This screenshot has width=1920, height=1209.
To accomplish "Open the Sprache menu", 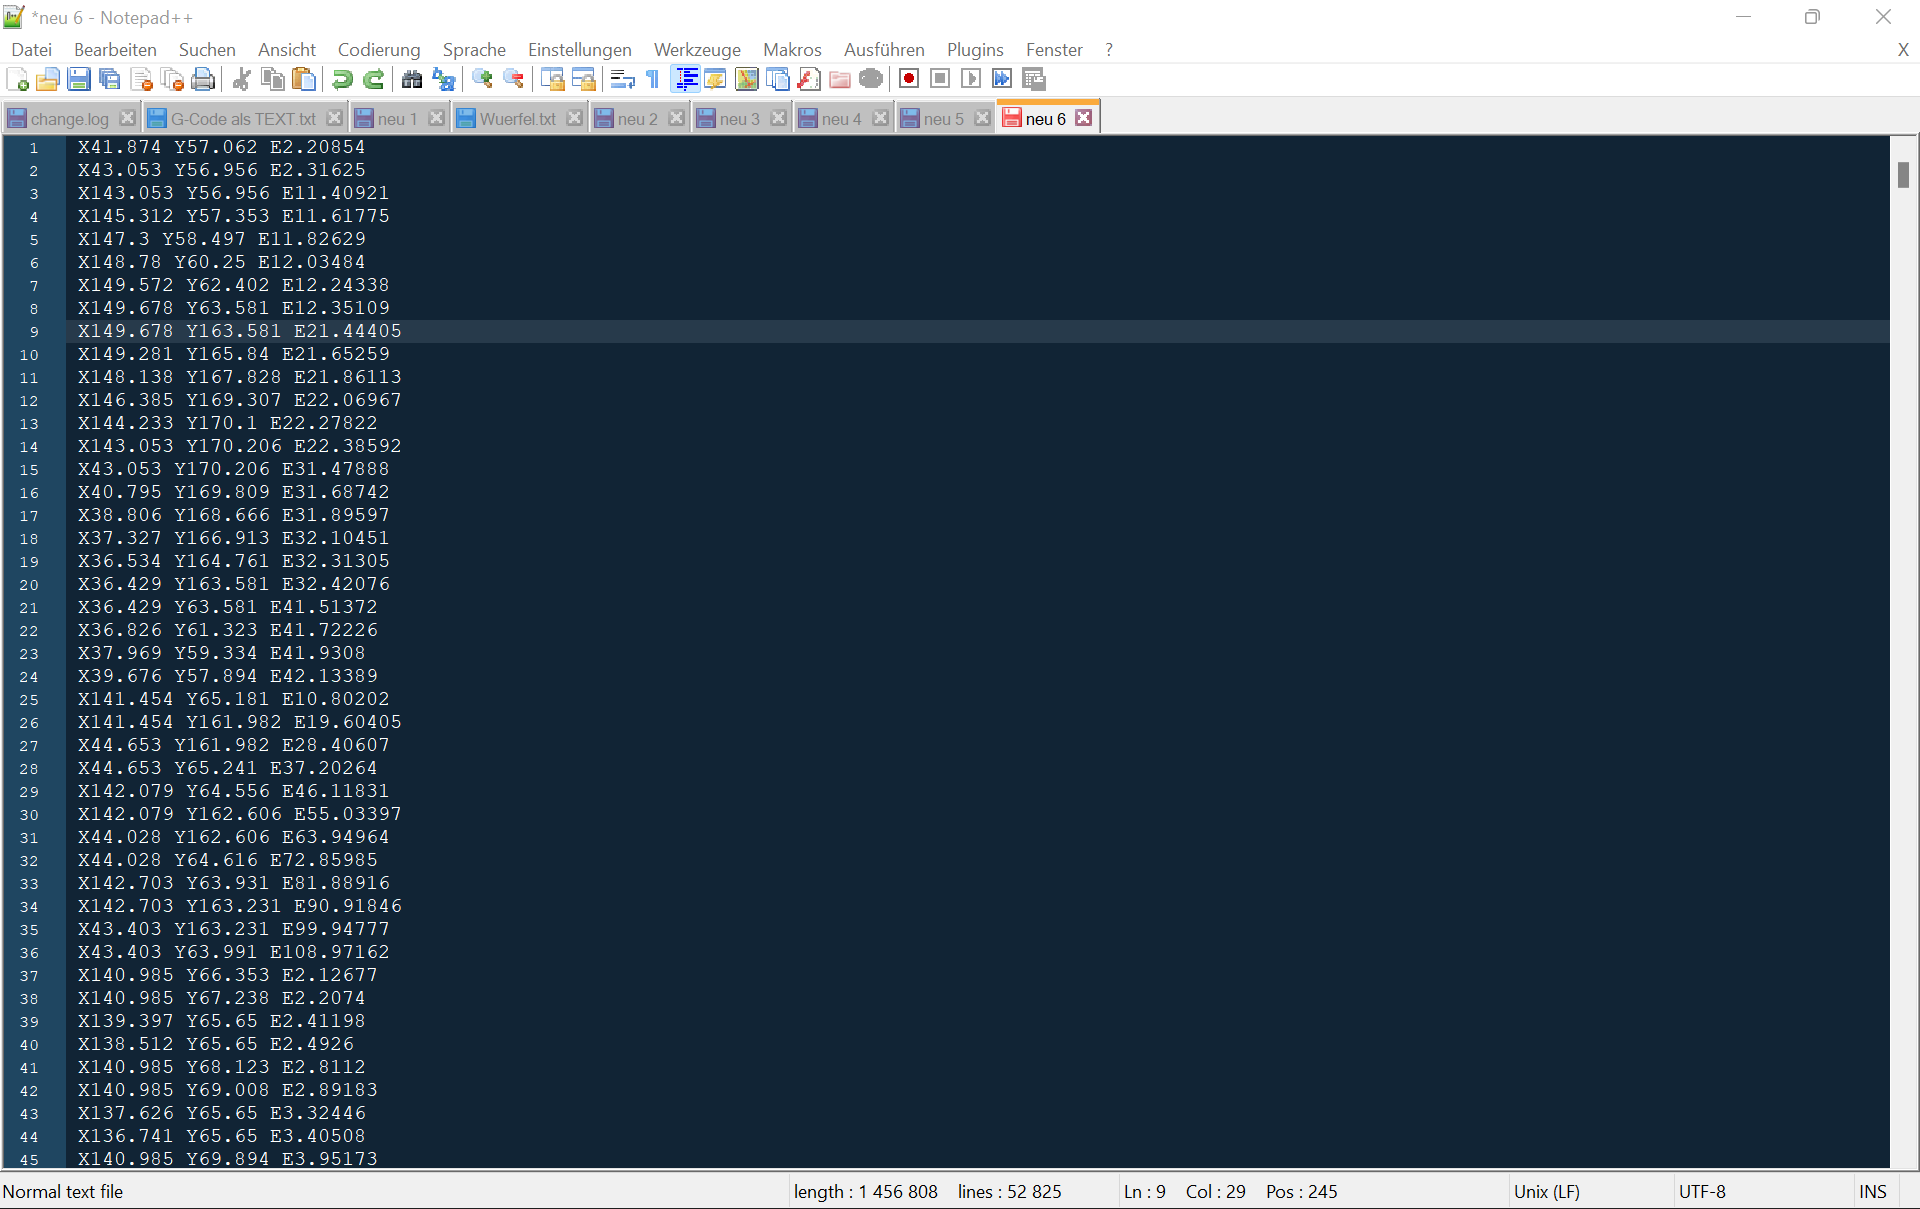I will coord(473,49).
